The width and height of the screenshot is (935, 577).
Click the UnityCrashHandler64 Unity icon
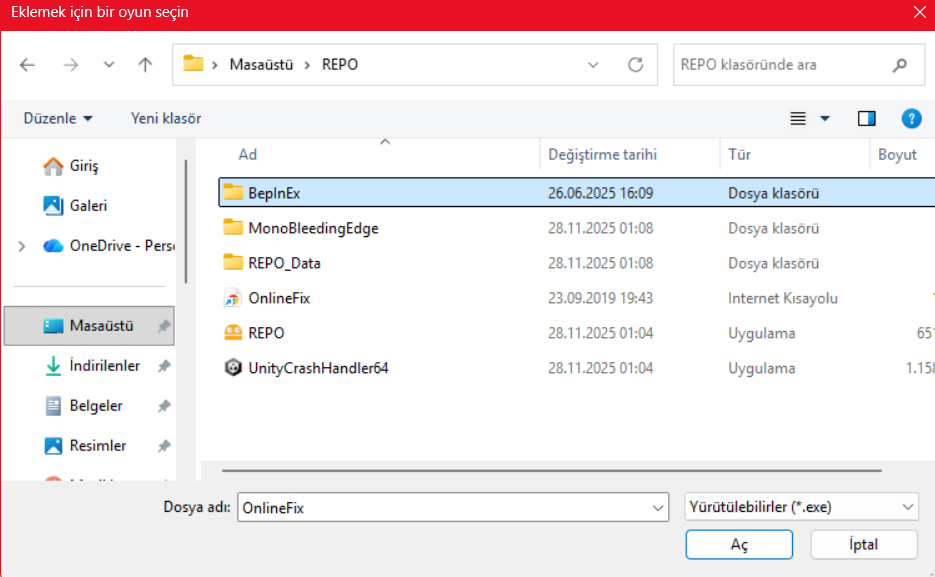click(x=233, y=368)
